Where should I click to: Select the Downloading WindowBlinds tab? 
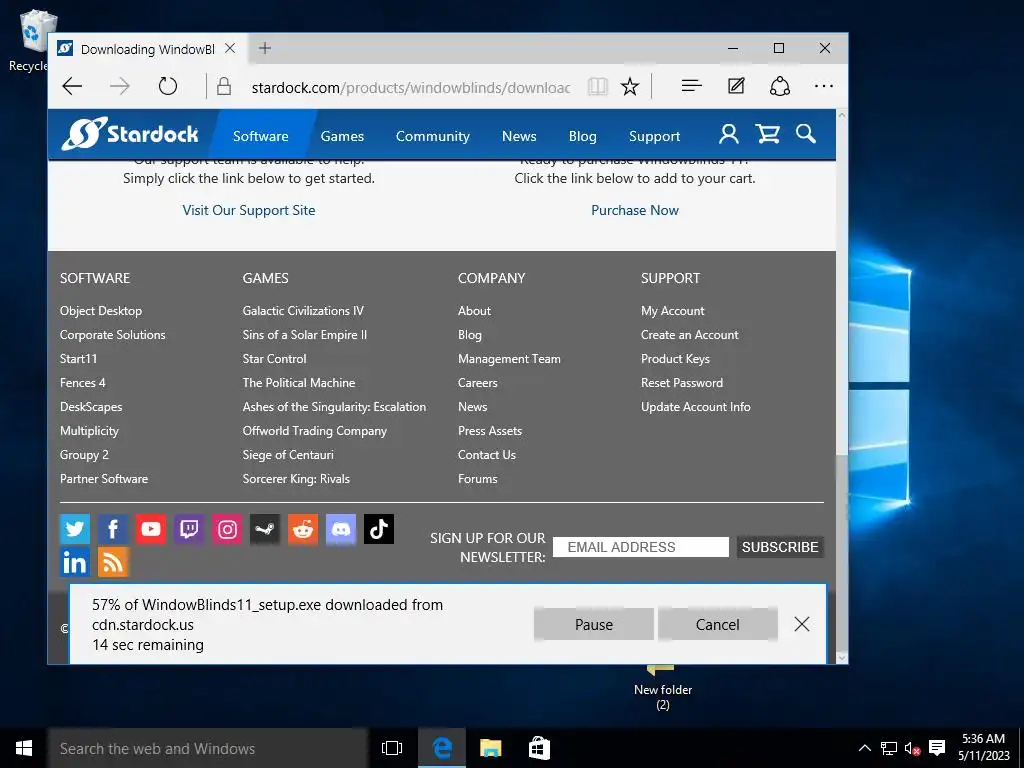coord(148,49)
